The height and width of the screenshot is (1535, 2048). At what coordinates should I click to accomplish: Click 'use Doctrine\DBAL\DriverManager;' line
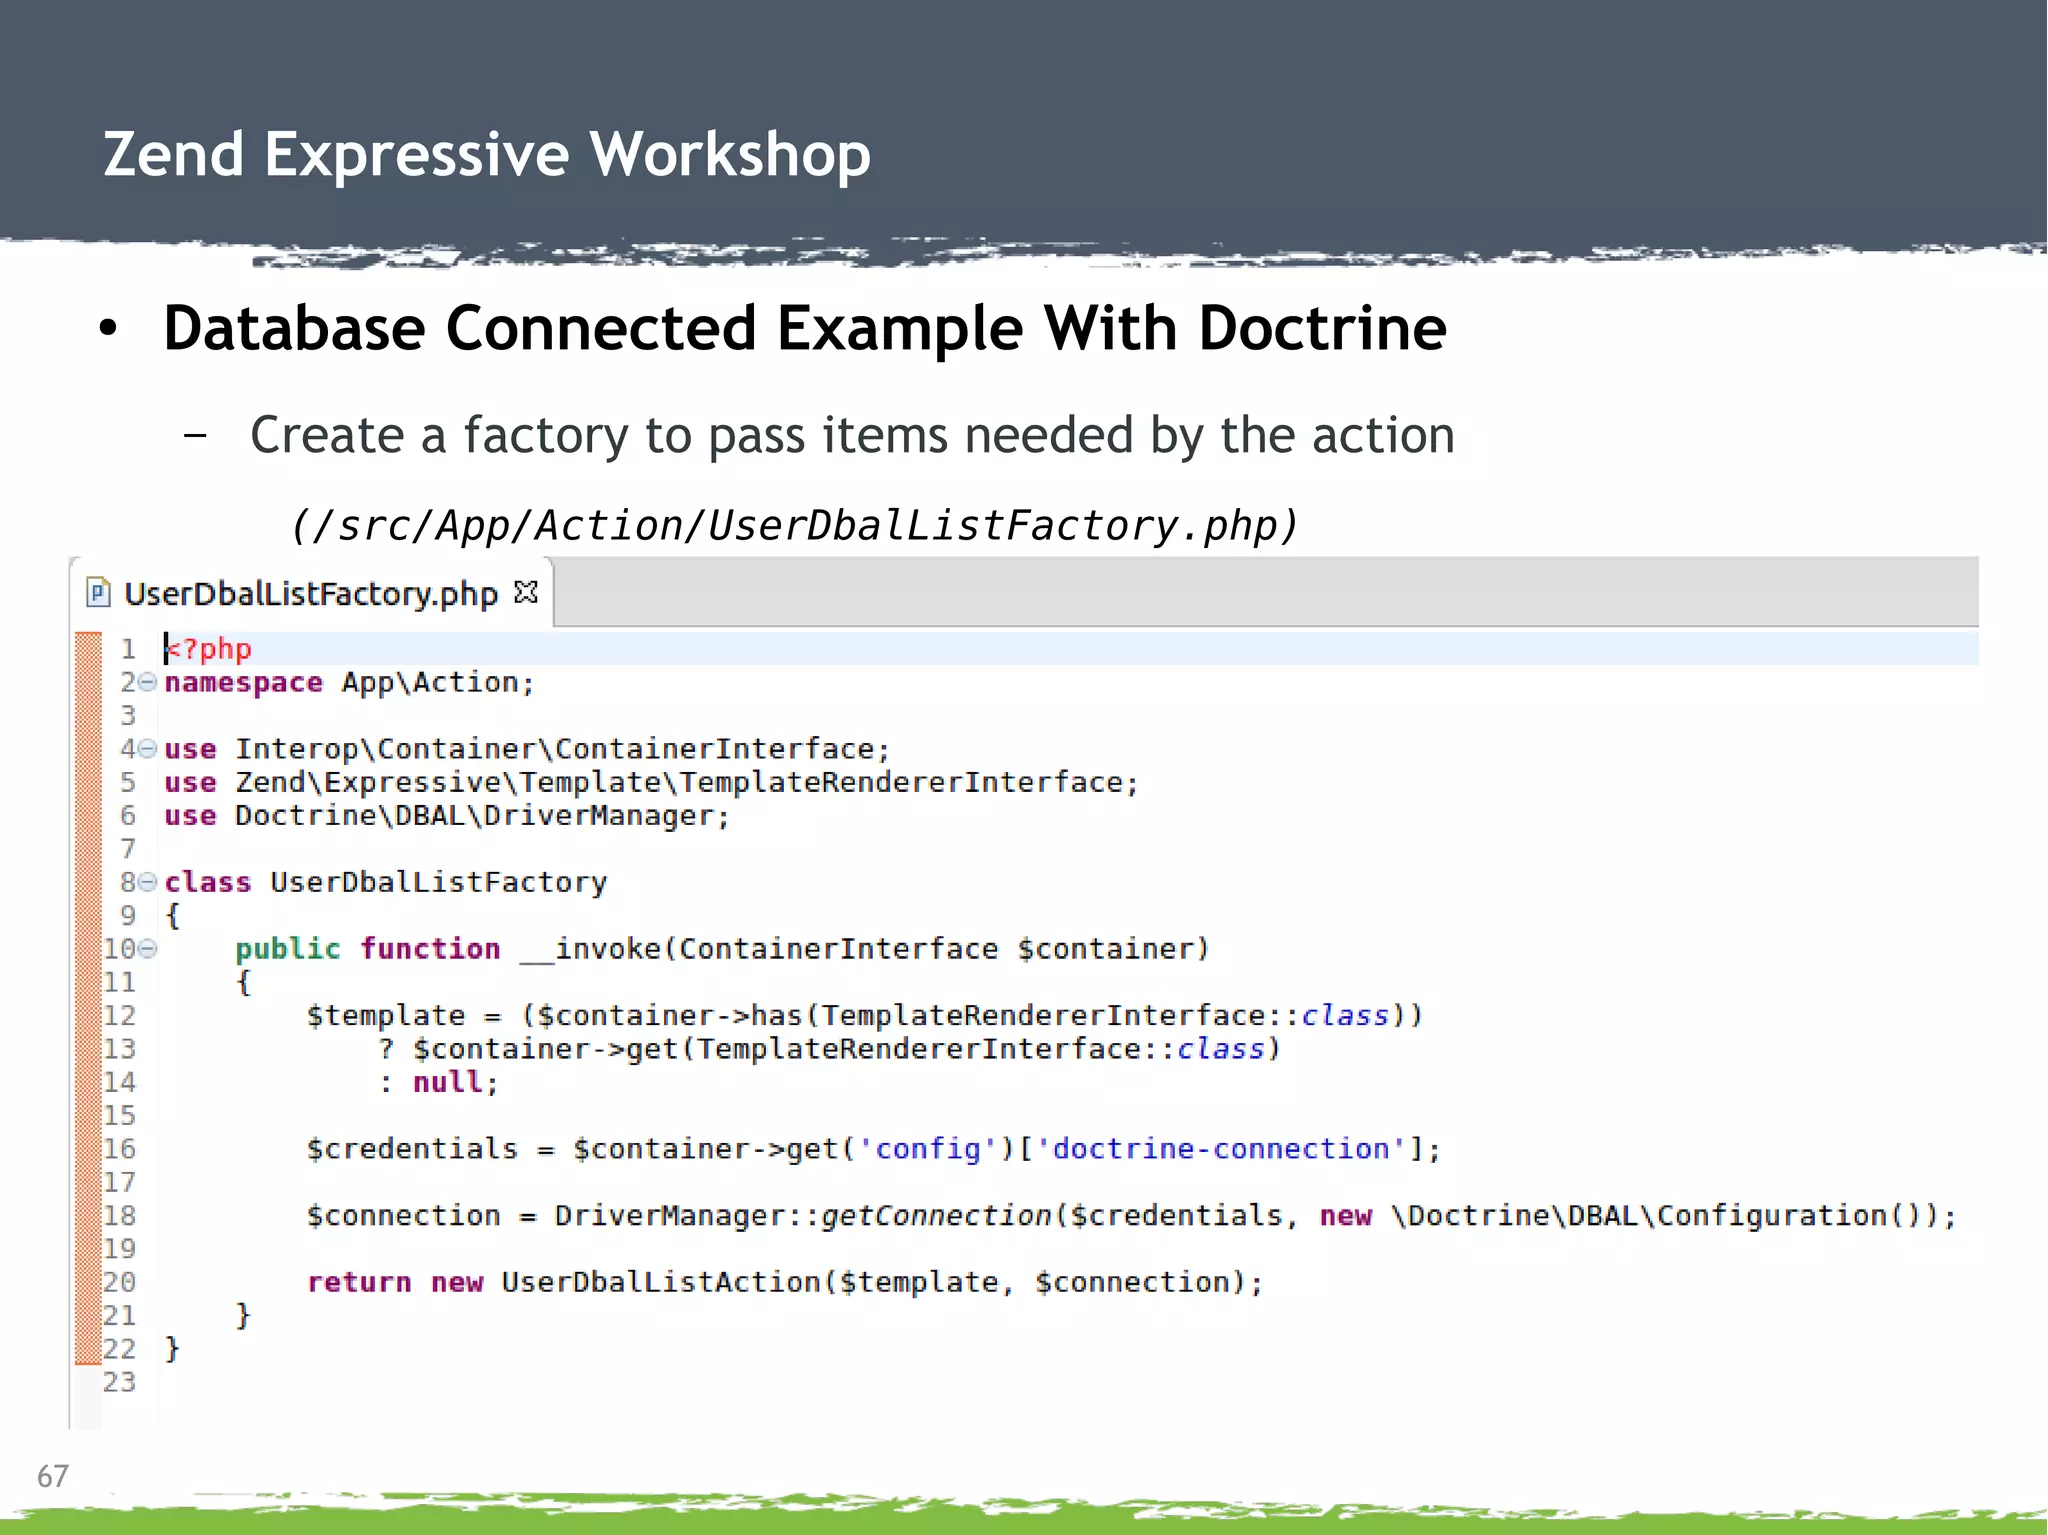pyautogui.click(x=447, y=816)
